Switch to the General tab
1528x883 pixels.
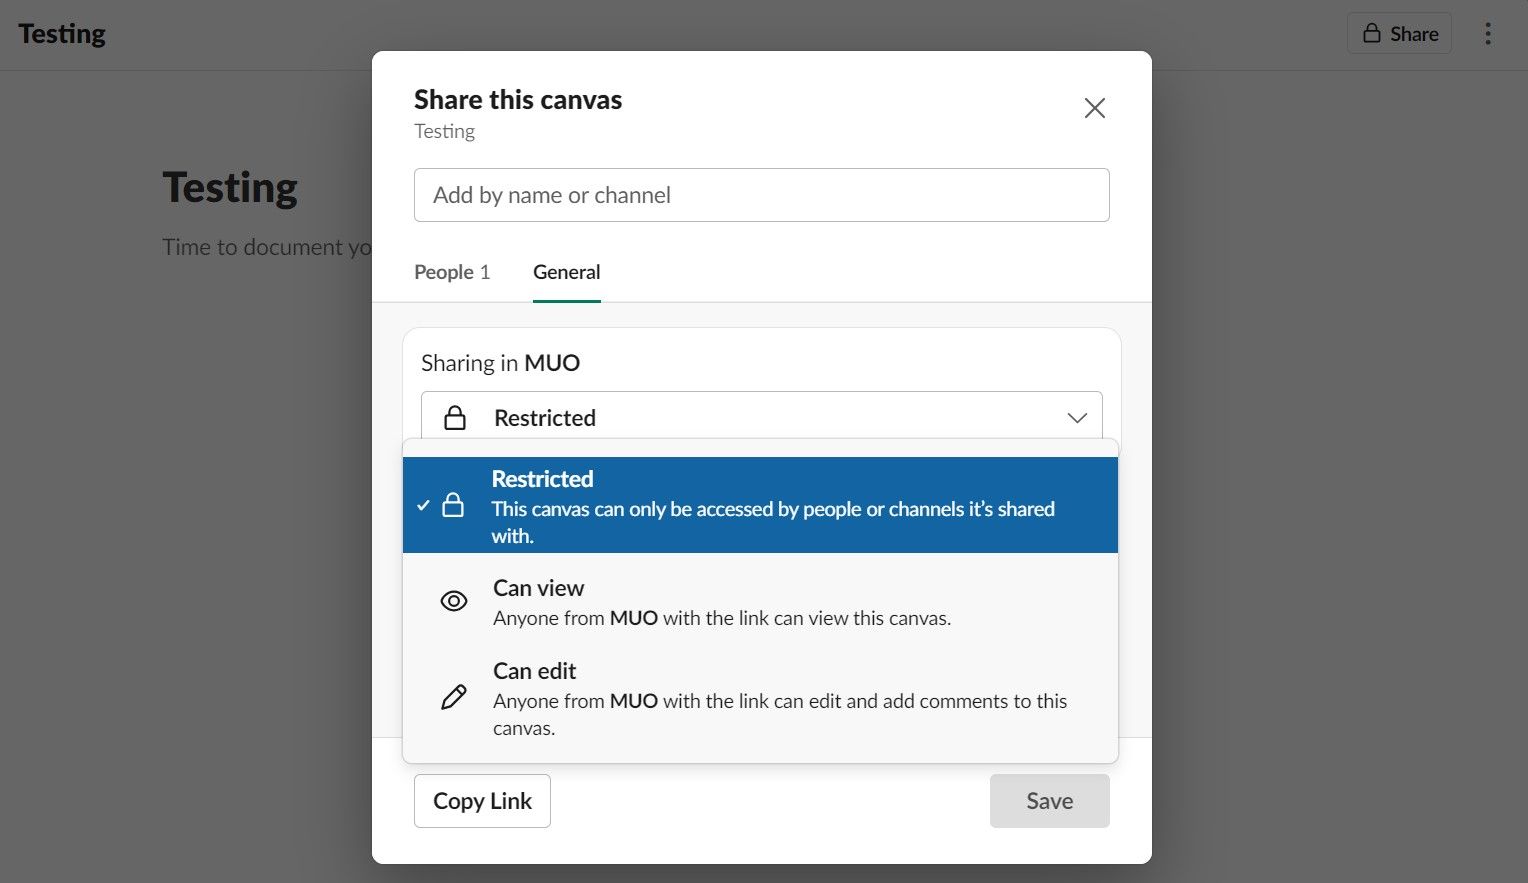tap(566, 272)
